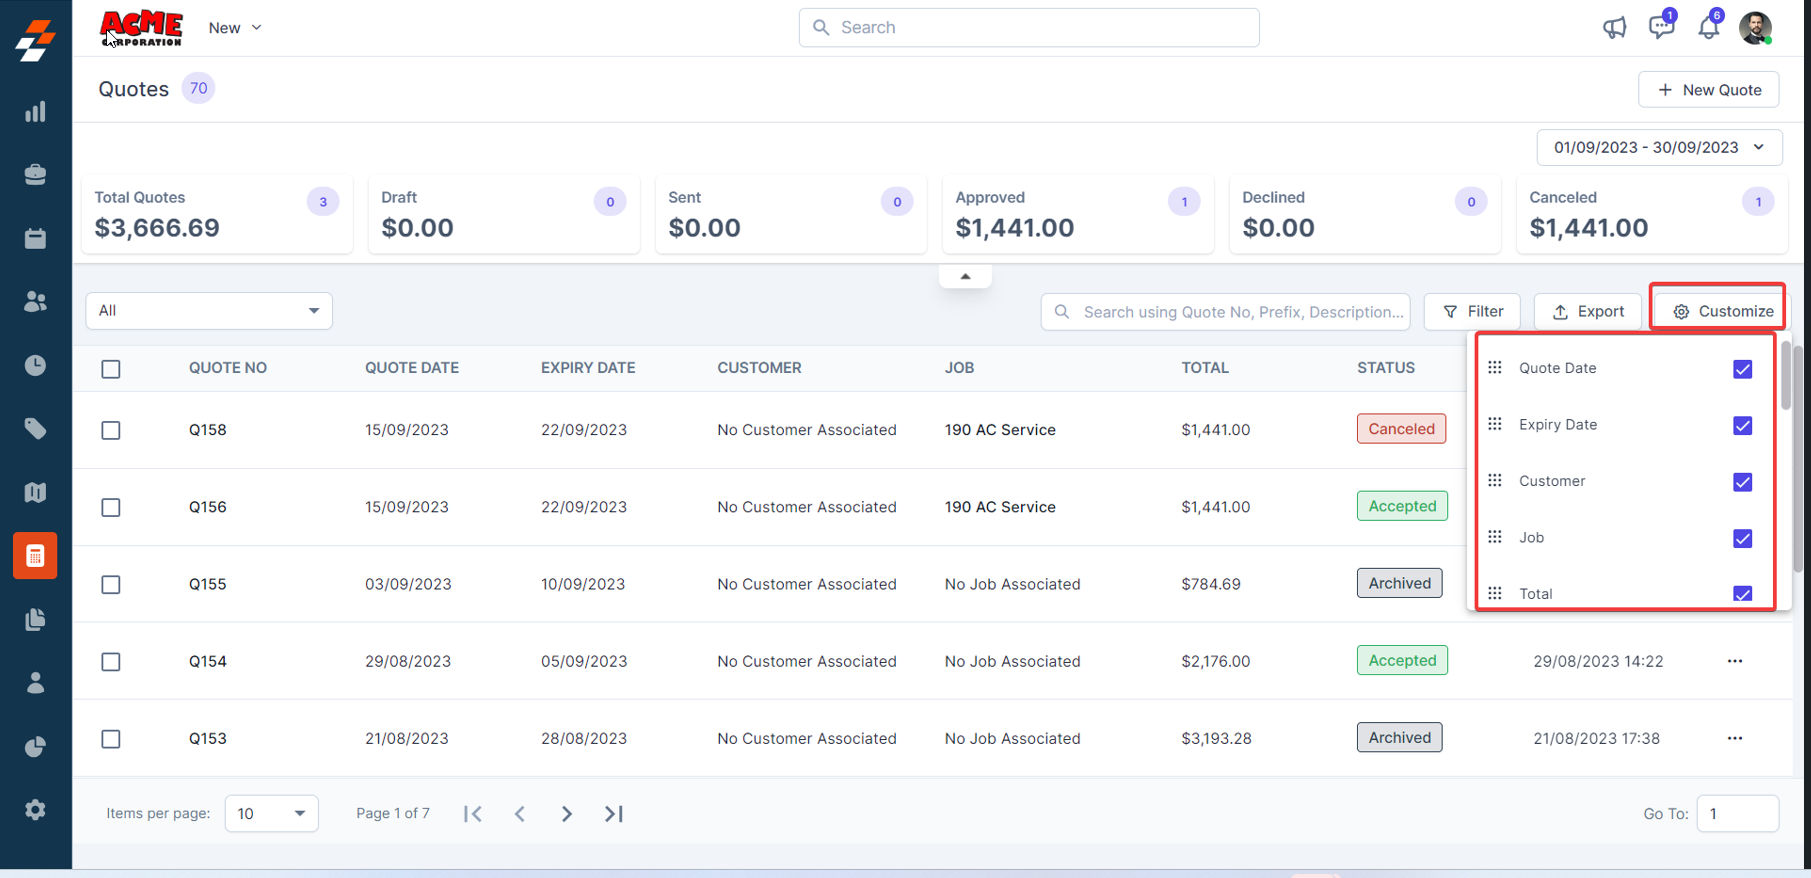Image resolution: width=1811 pixels, height=878 pixels.
Task: Click the drag handle beside Customer column option
Action: coord(1495,481)
